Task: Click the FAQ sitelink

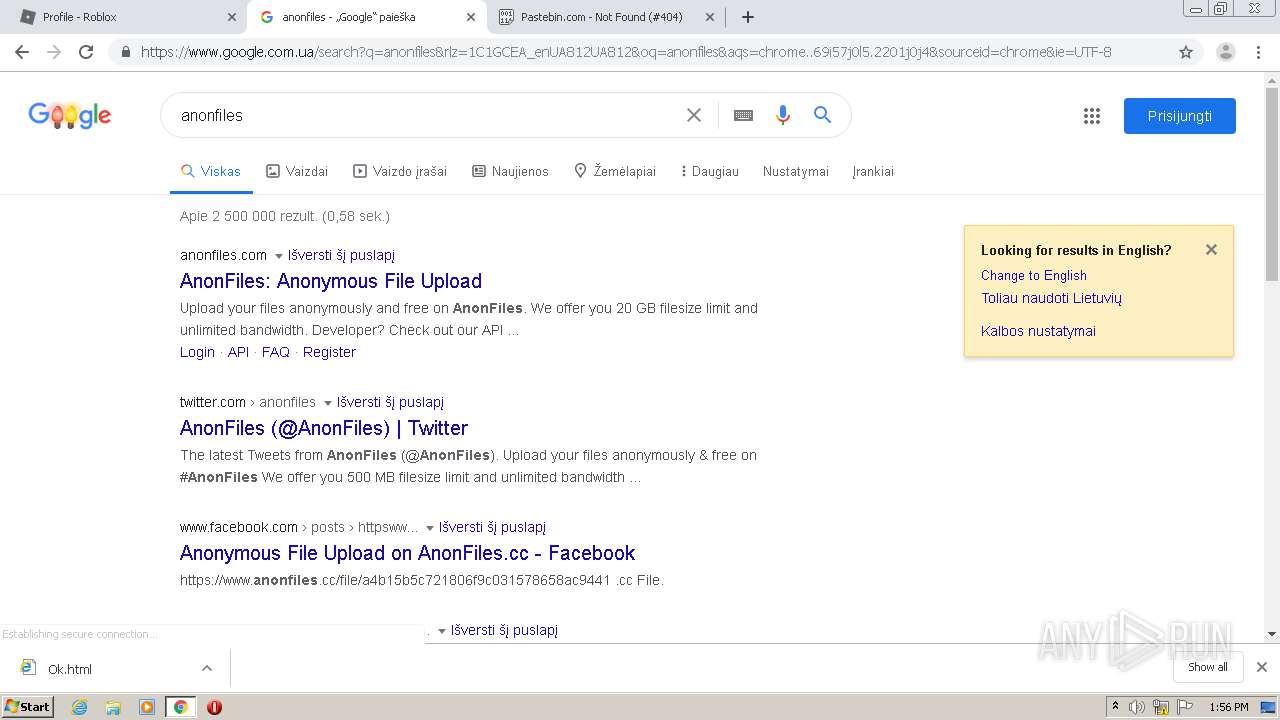Action: click(276, 352)
